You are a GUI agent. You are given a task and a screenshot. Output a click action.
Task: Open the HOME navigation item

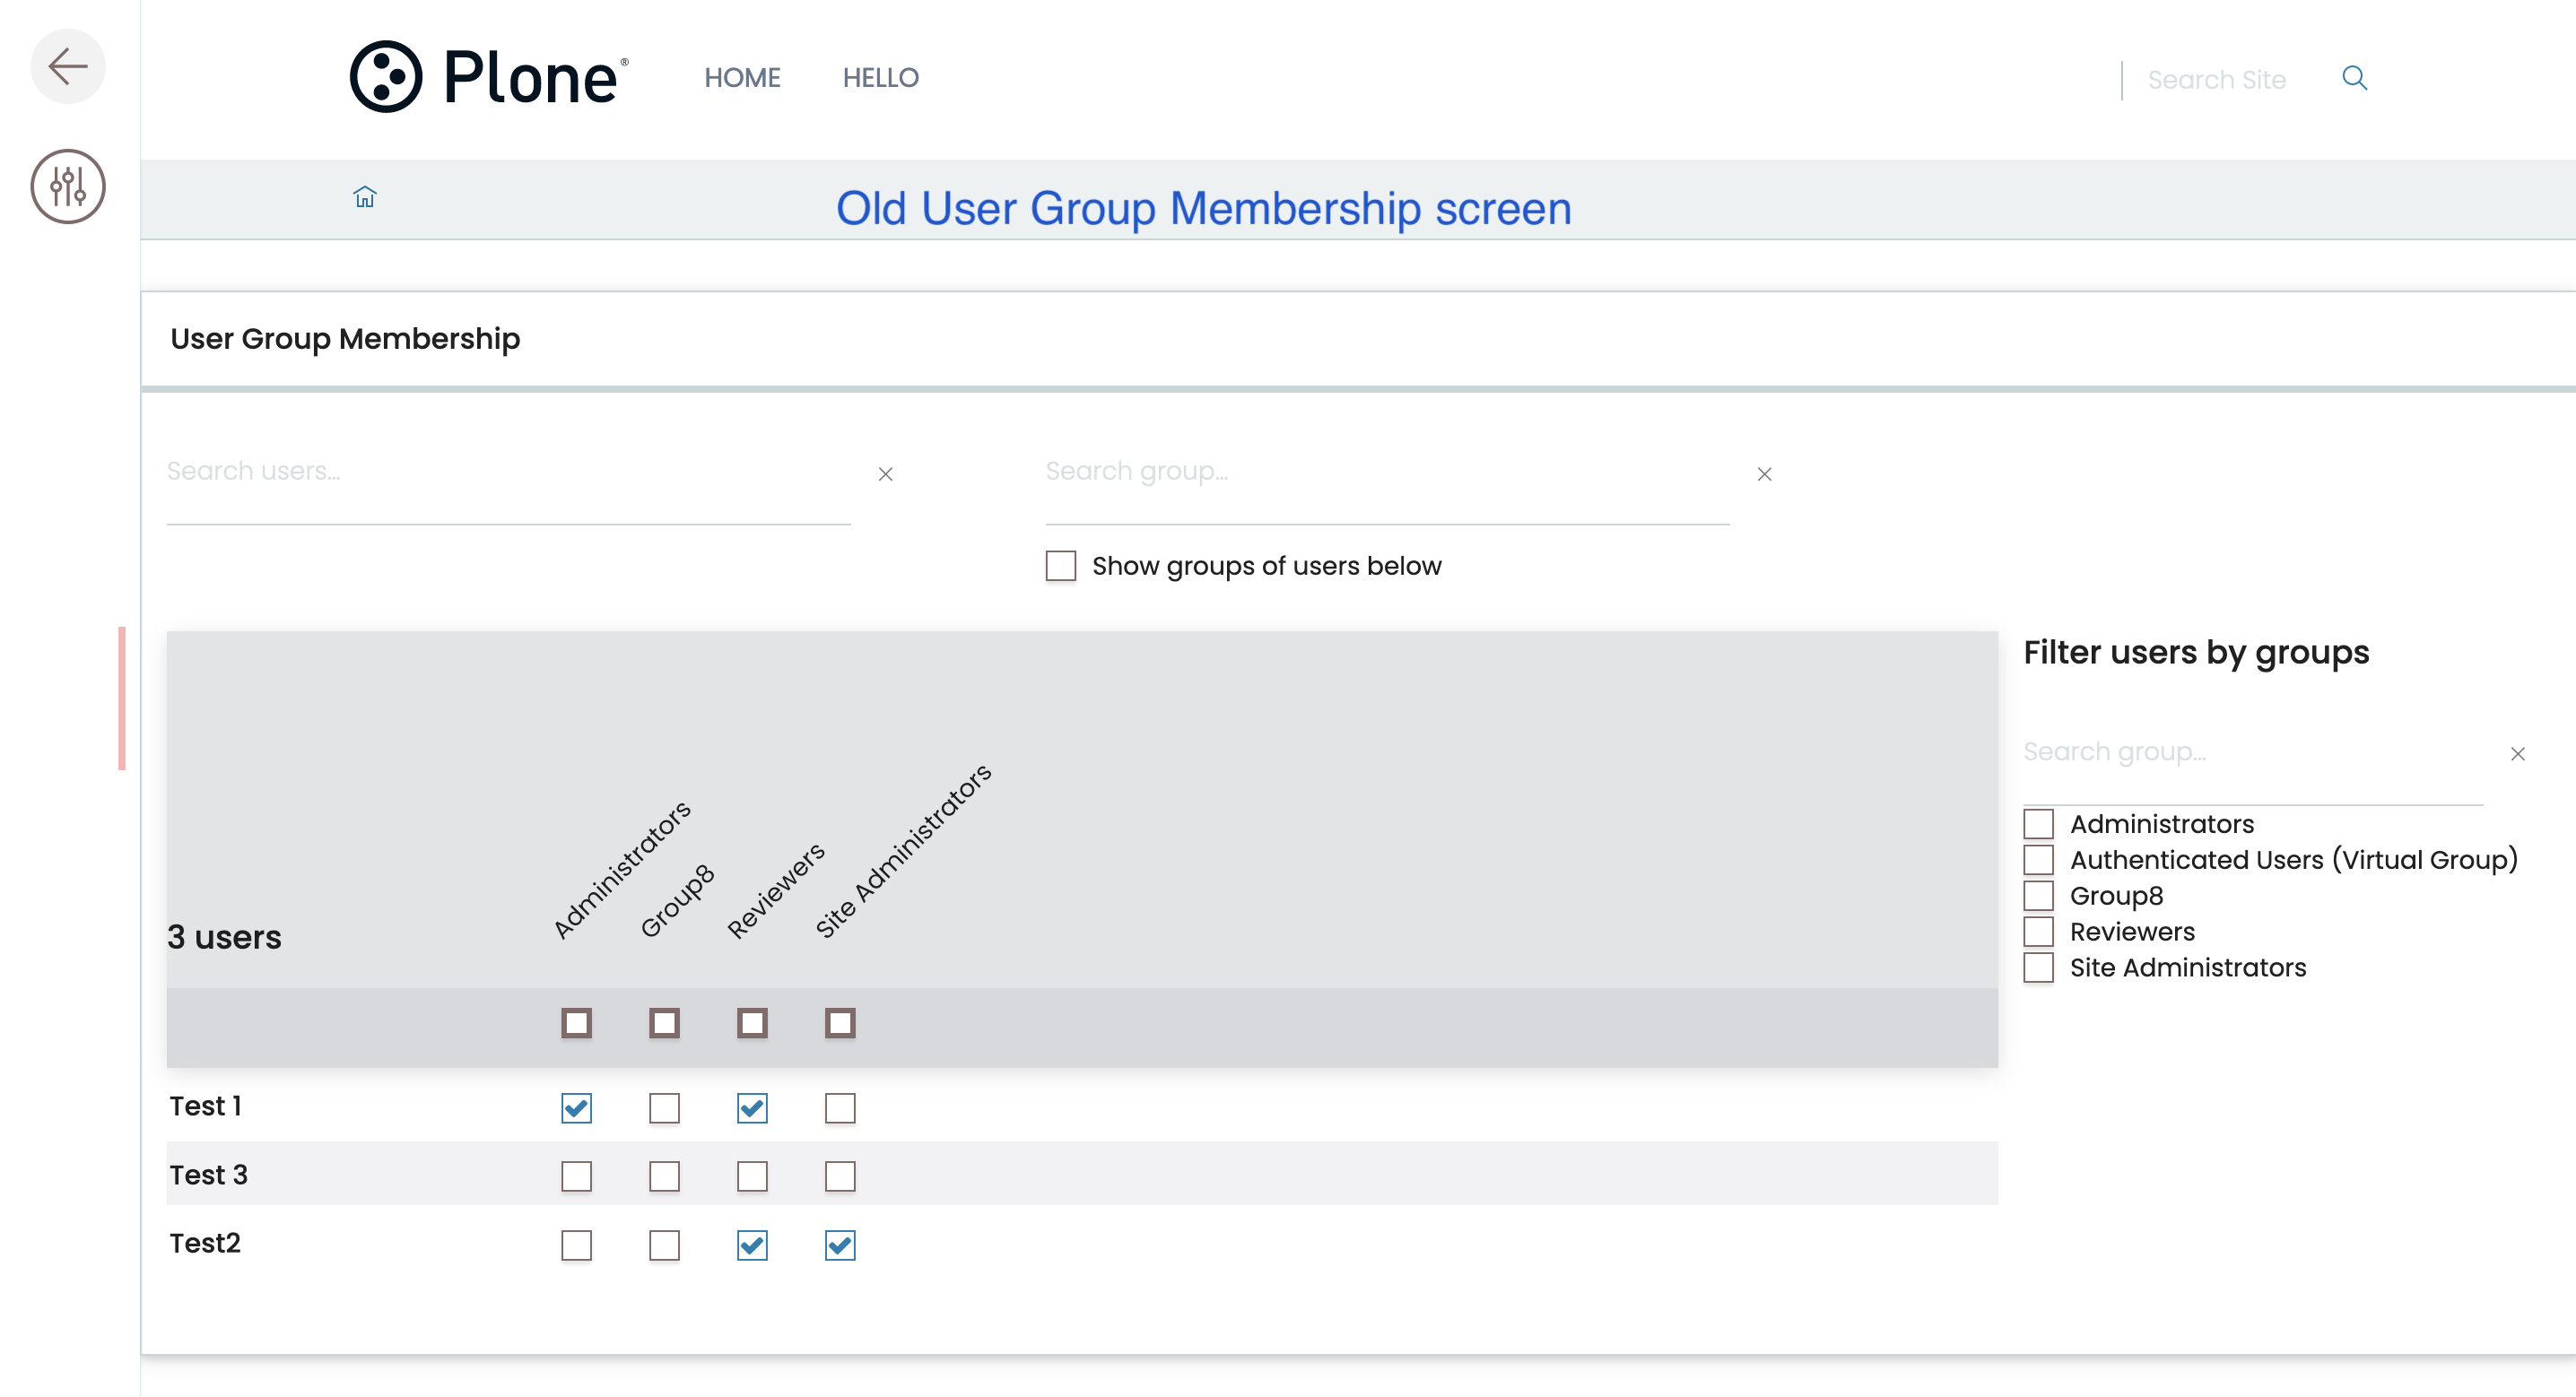742,78
